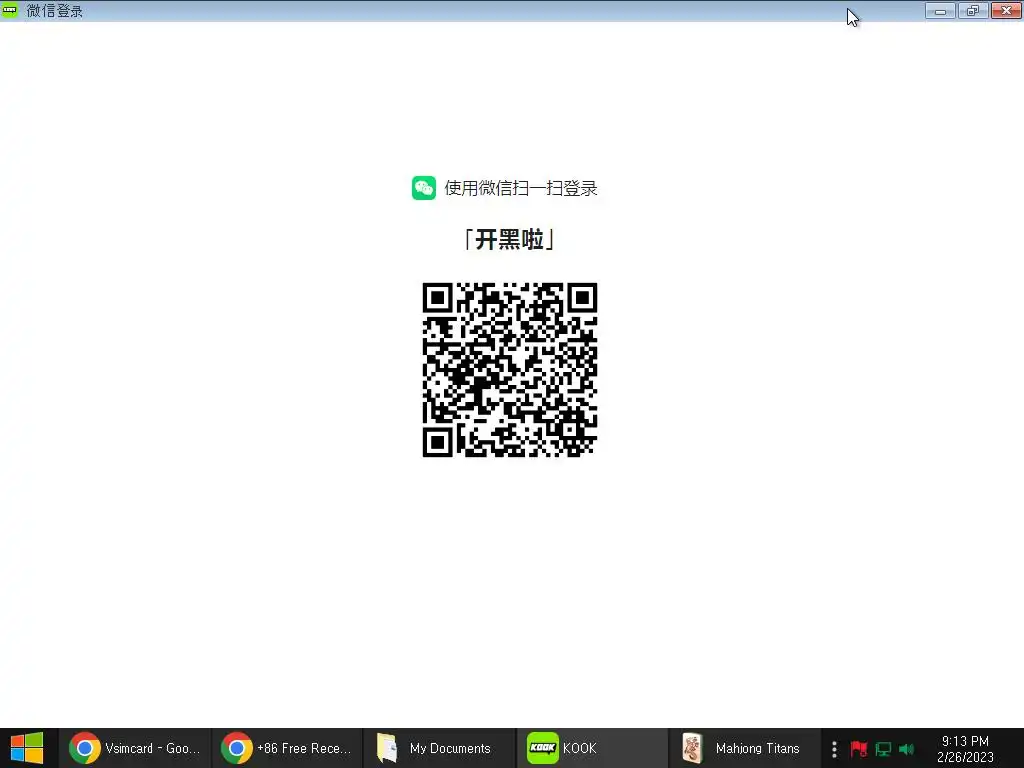Click the KOOK icon in window title bar

[9, 10]
